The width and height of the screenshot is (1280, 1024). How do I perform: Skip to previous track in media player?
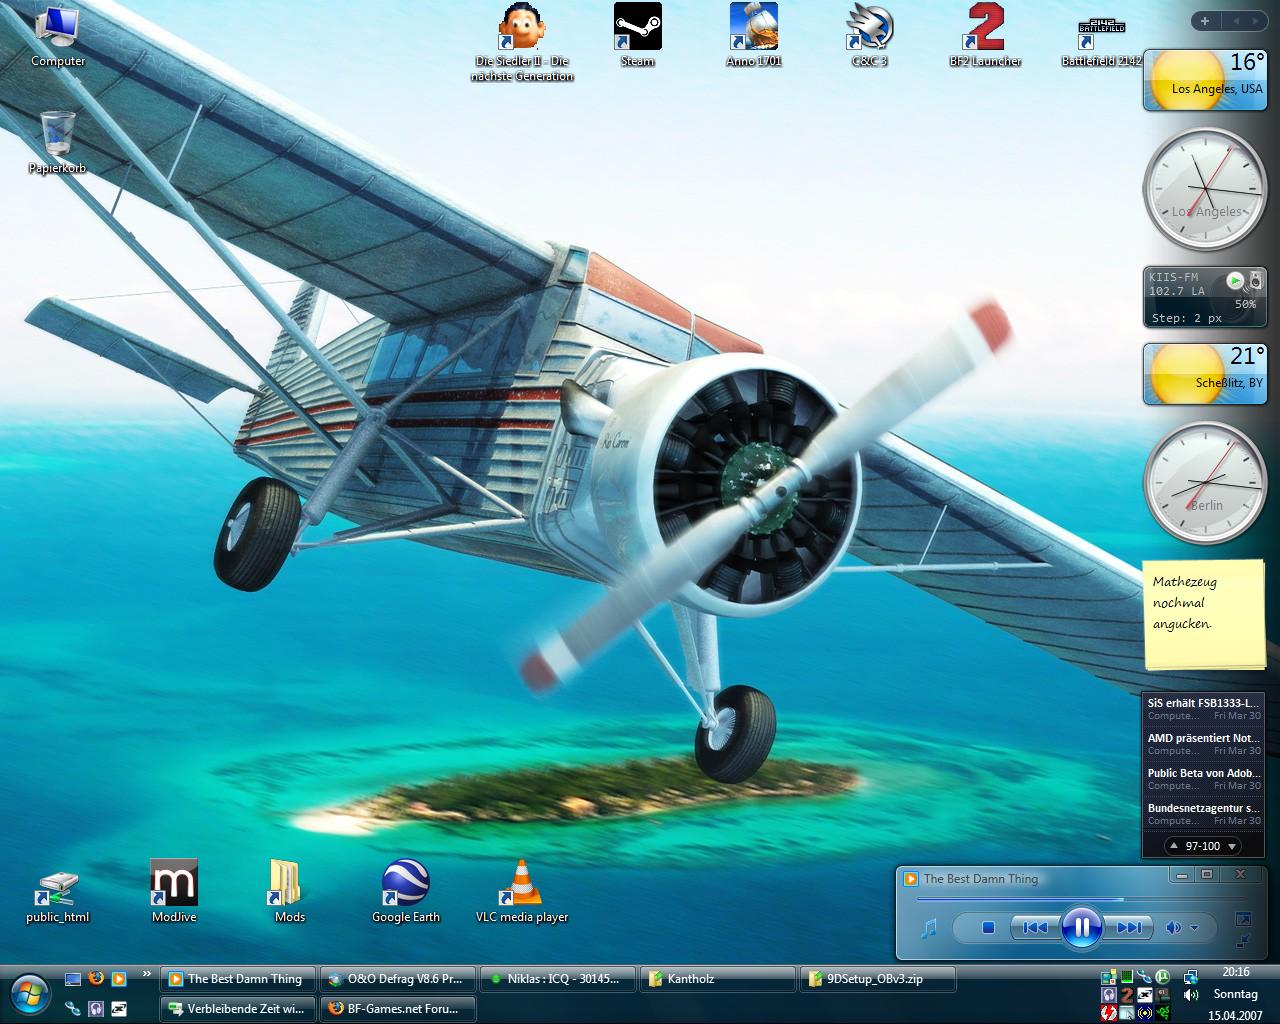[1035, 928]
